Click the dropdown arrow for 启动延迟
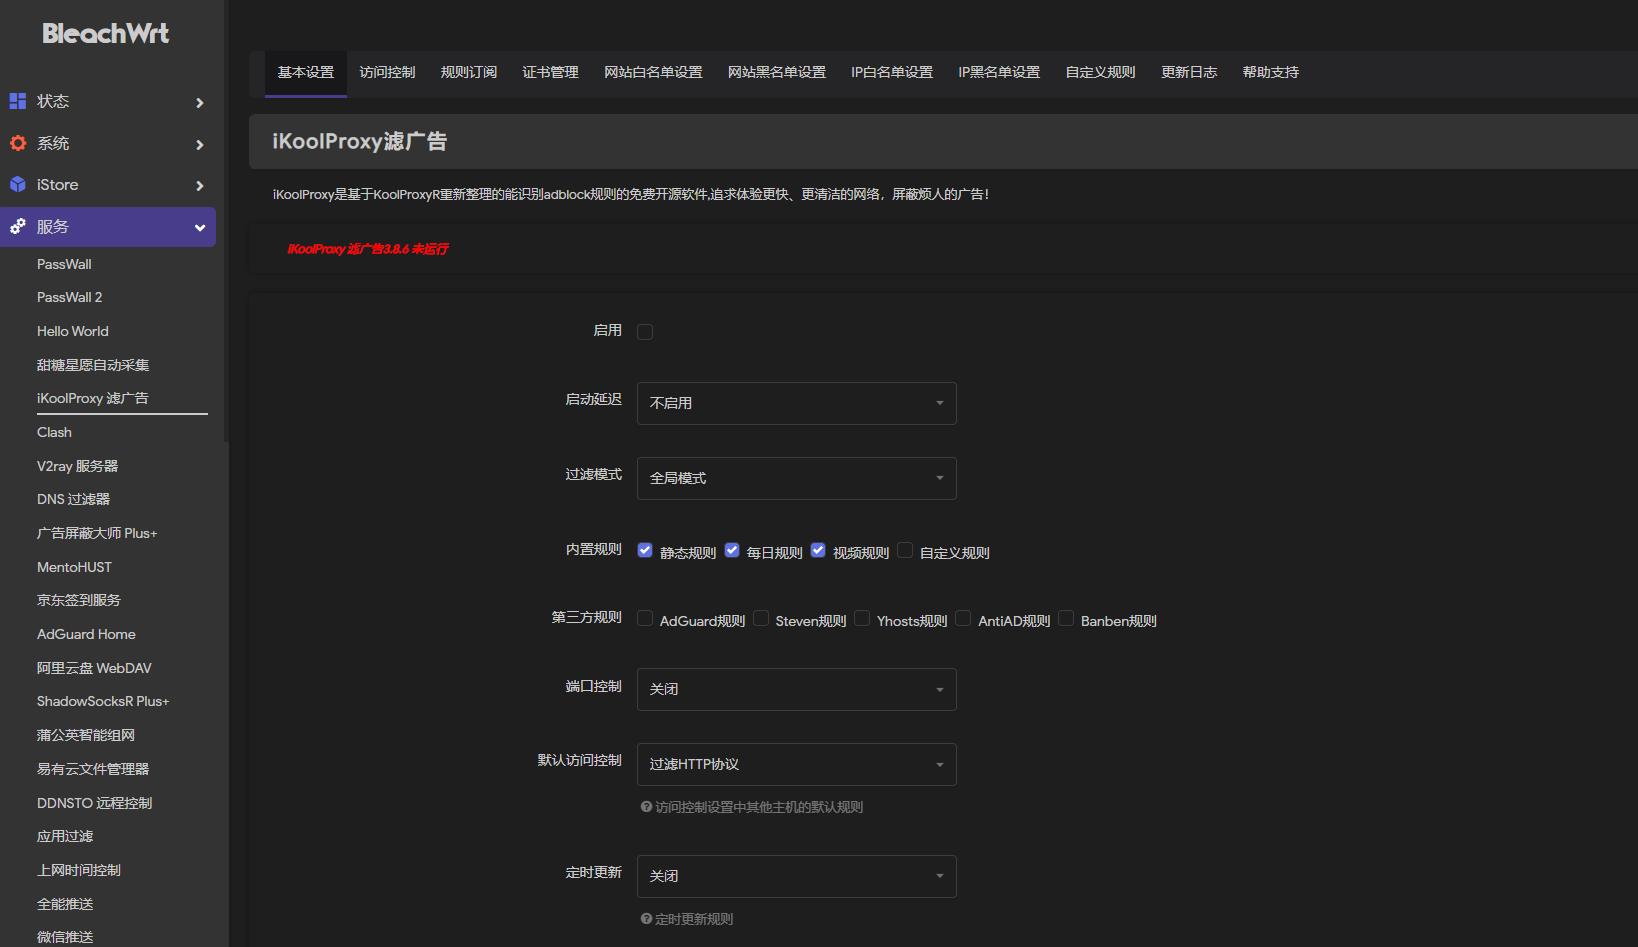Screen dimensions: 1638x947 click(x=938, y=403)
